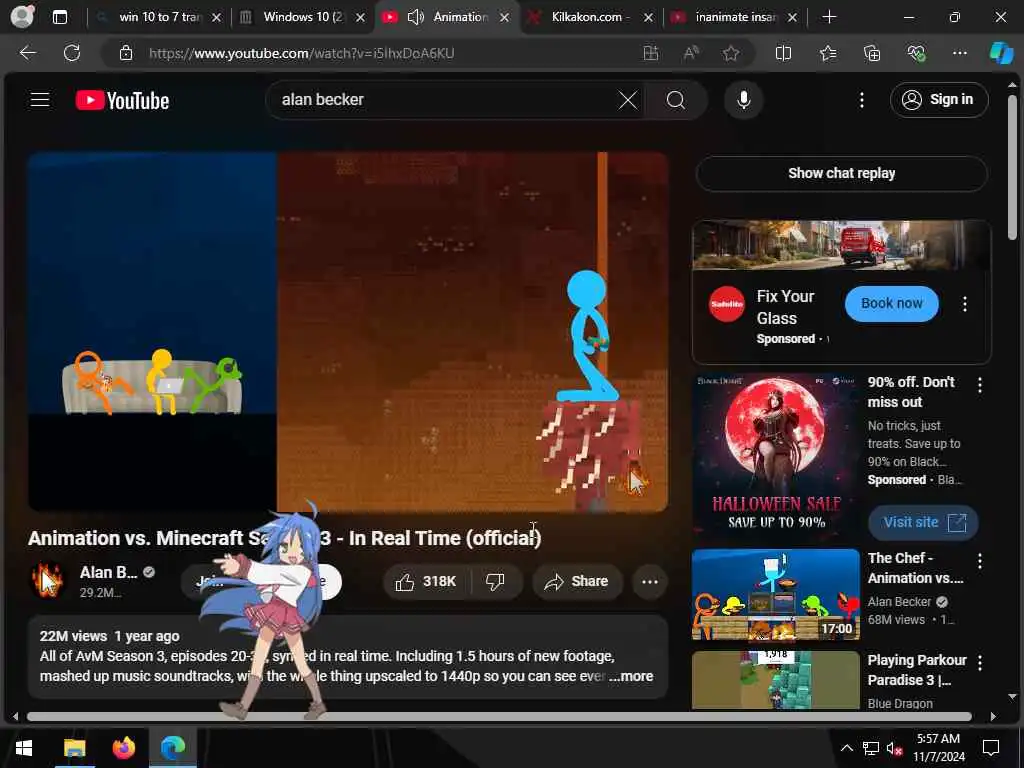Open YouTube hamburger guide menu
The image size is (1024, 768).
tap(40, 99)
